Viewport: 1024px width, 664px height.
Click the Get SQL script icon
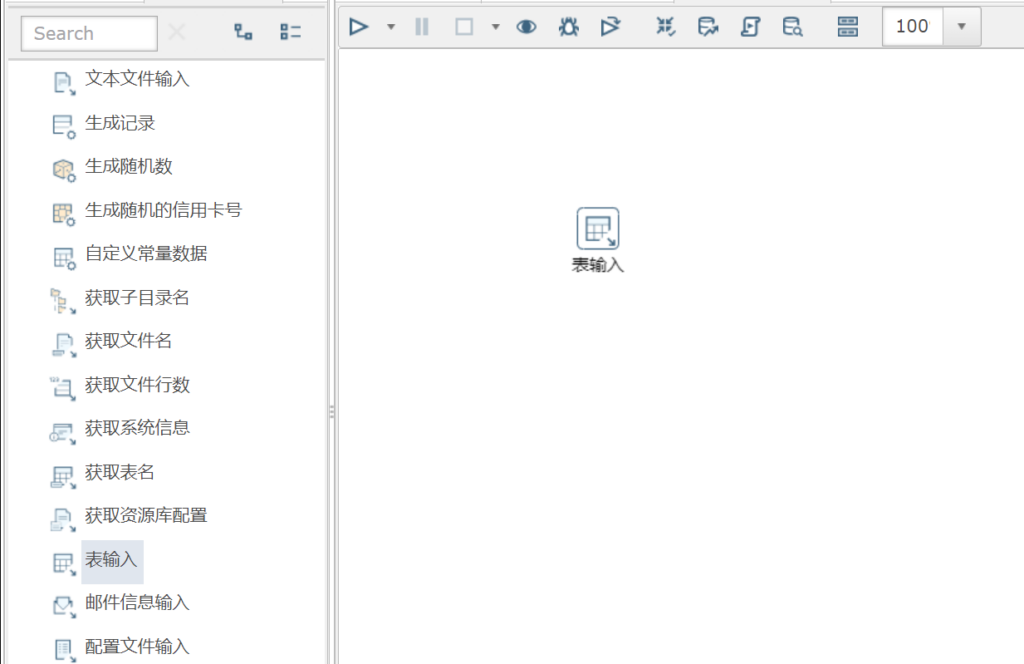point(750,27)
